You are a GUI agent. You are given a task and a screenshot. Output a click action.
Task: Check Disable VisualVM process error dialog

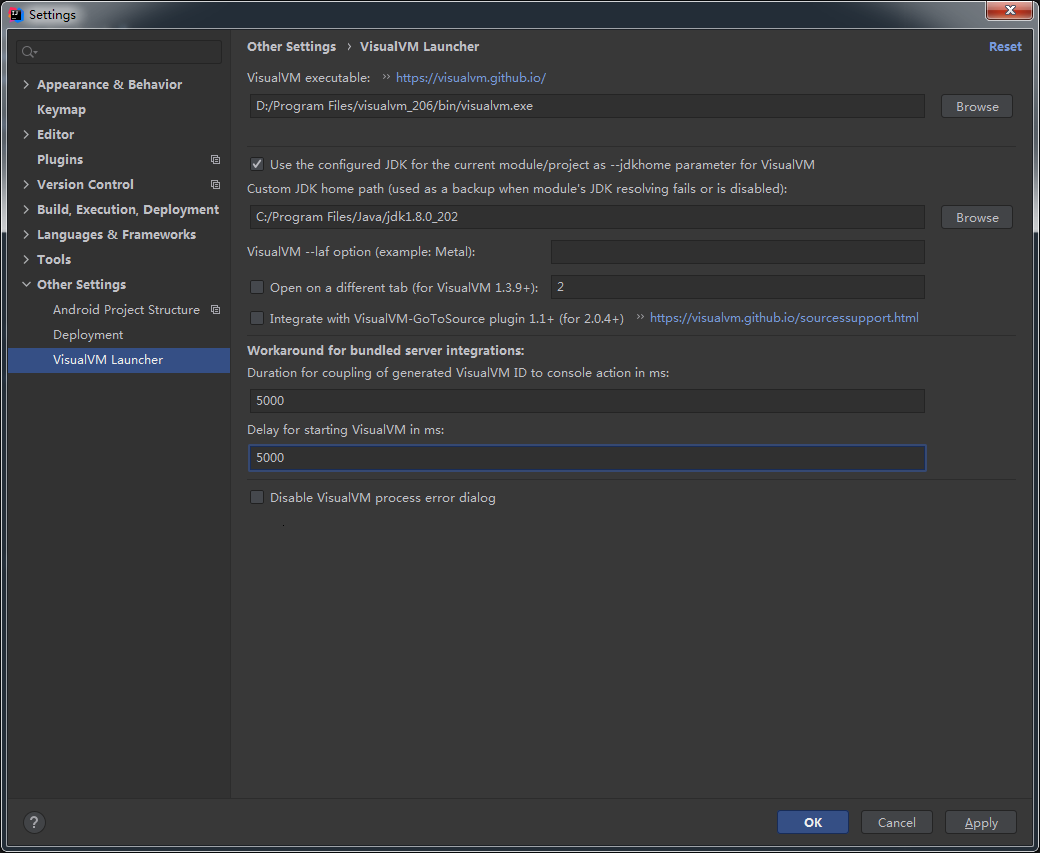click(257, 497)
